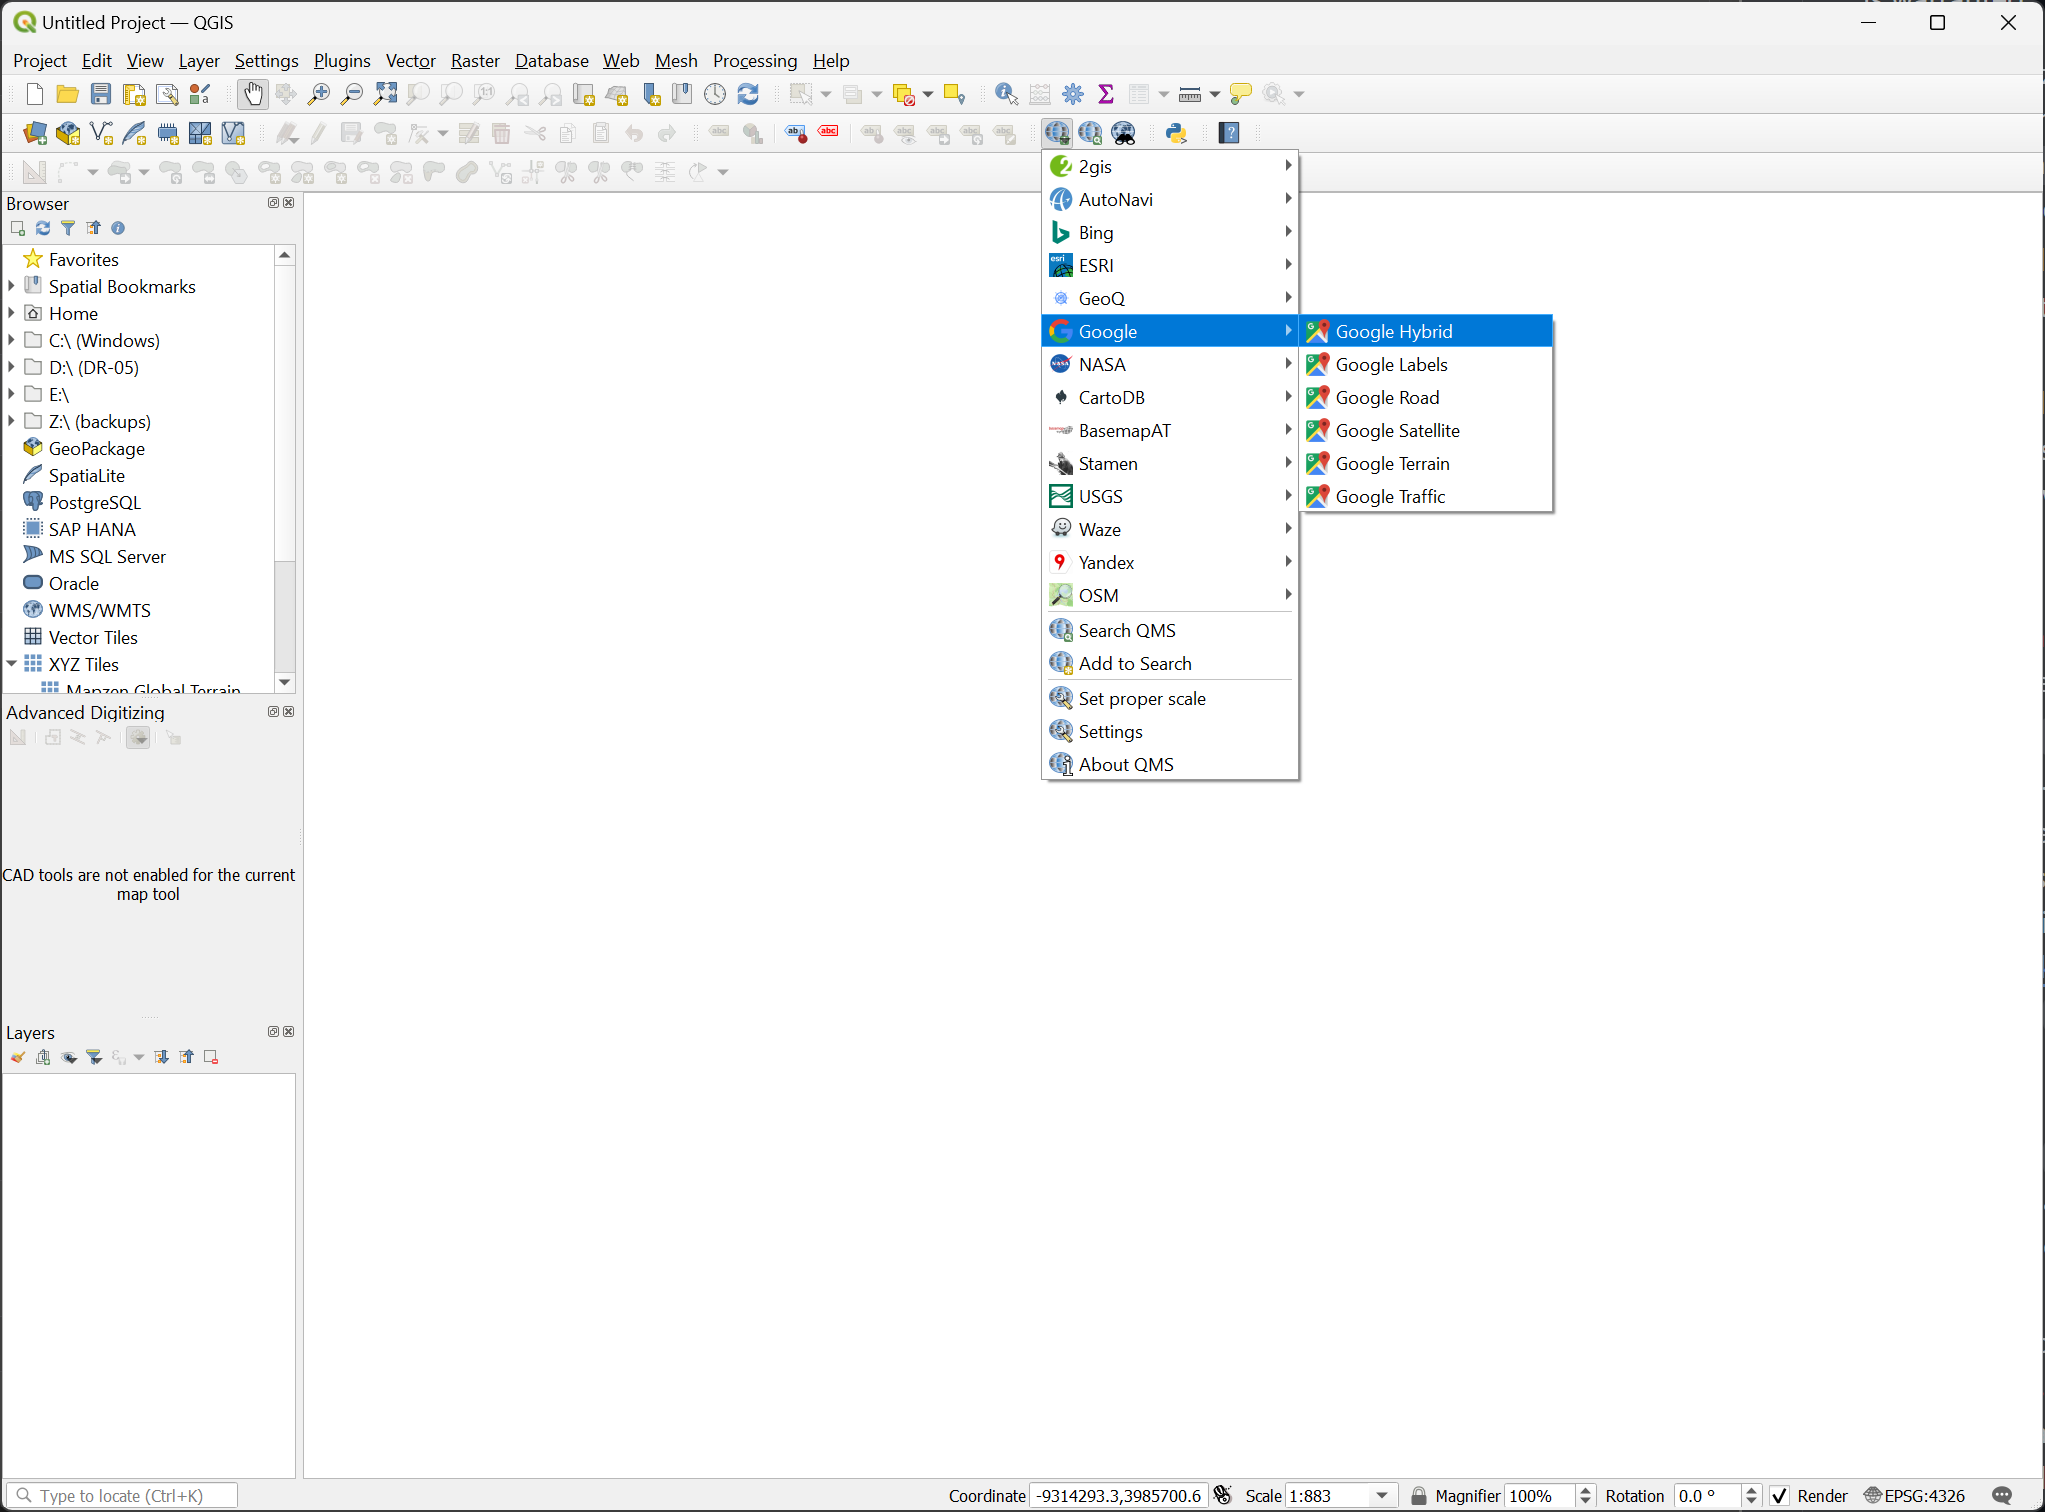2045x1512 pixels.
Task: Select PostgreSQL in the Browser tree
Action: coord(95,502)
